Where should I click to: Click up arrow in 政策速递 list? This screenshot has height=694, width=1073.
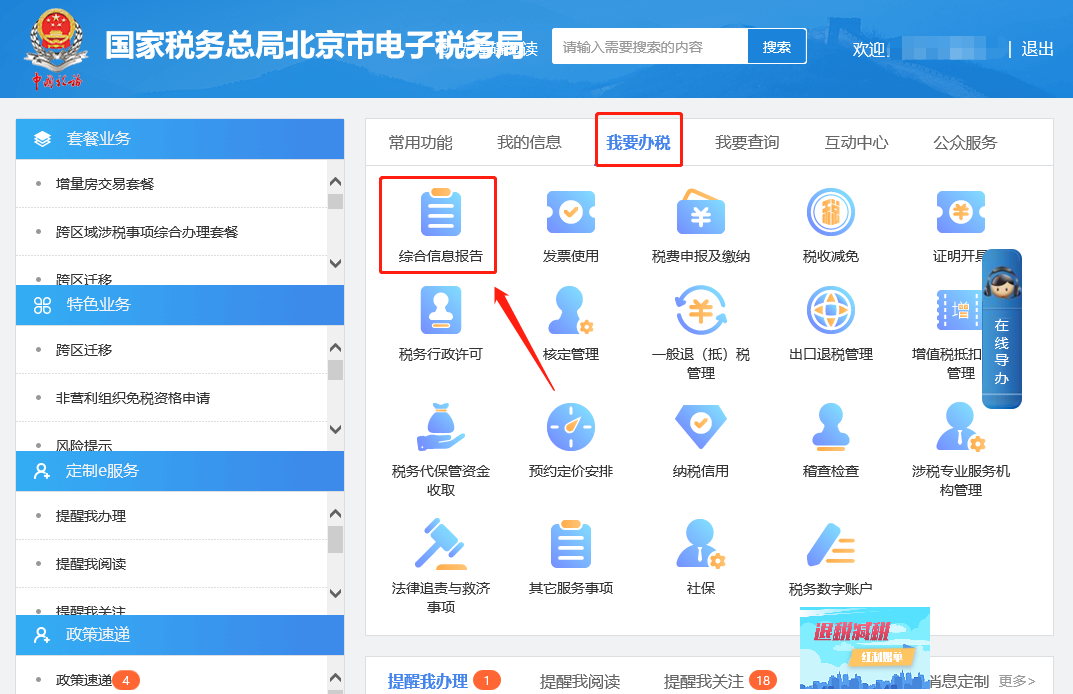(335, 678)
